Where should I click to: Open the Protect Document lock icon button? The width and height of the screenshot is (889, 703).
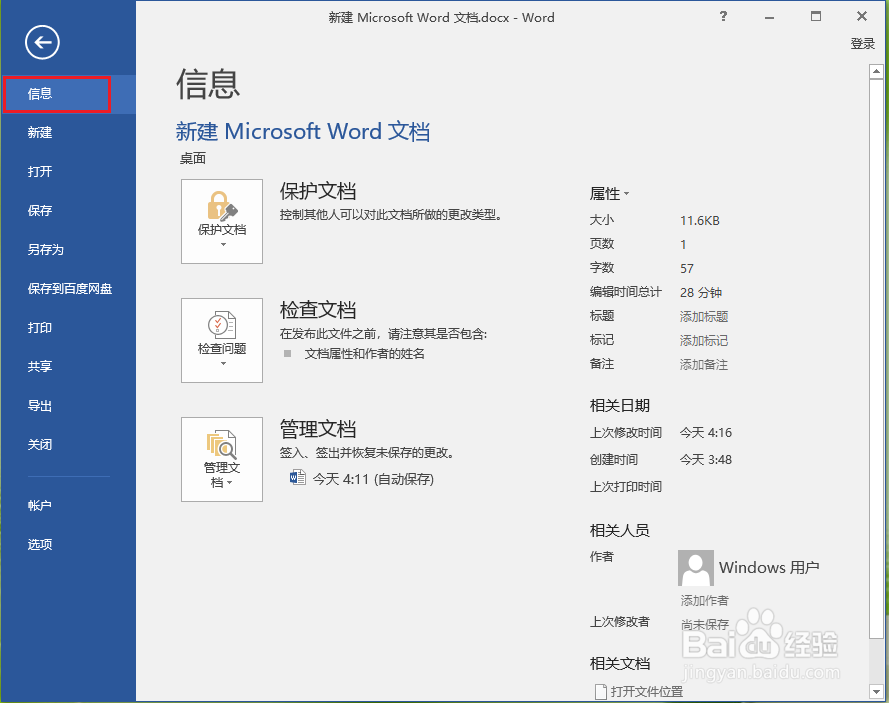tap(222, 222)
